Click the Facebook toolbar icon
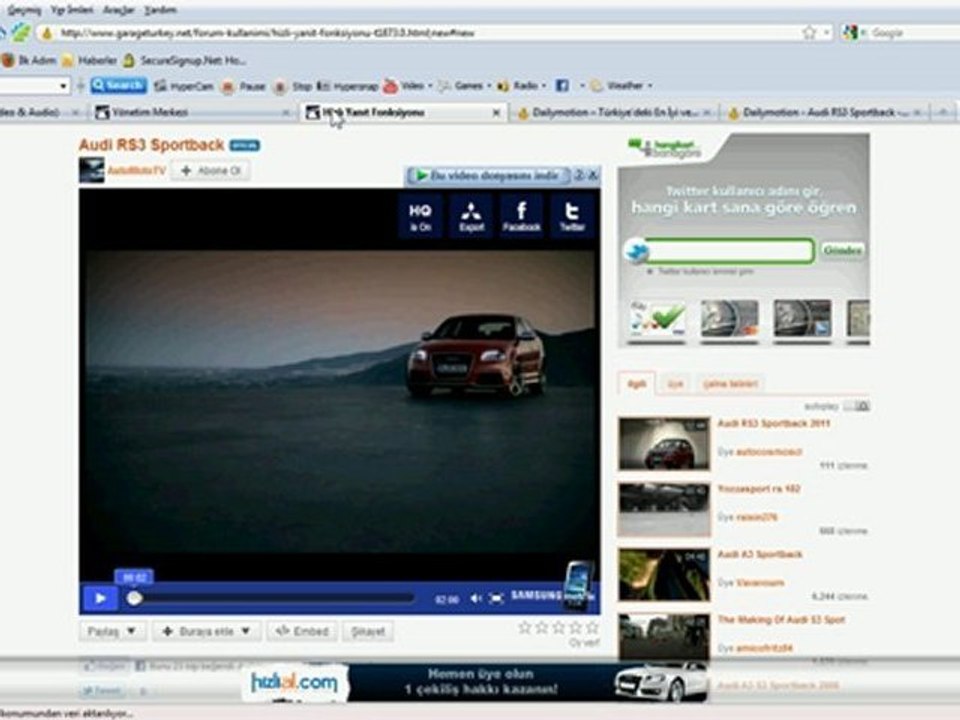Viewport: 960px width, 720px height. point(562,86)
